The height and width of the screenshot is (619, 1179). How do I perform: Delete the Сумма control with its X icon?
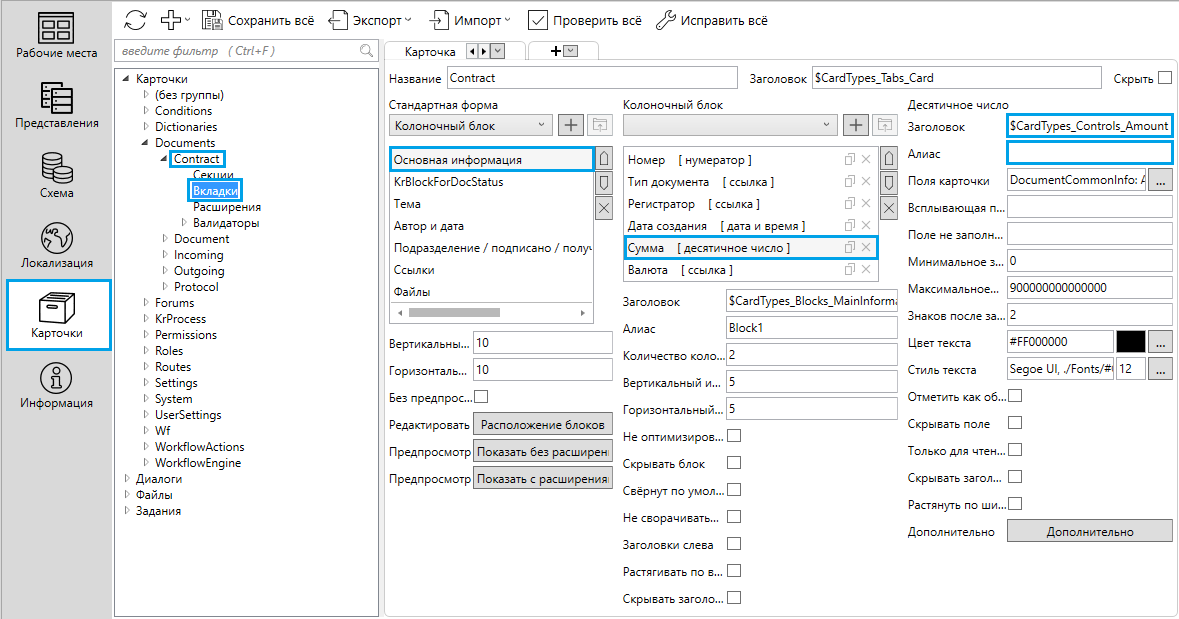click(867, 247)
